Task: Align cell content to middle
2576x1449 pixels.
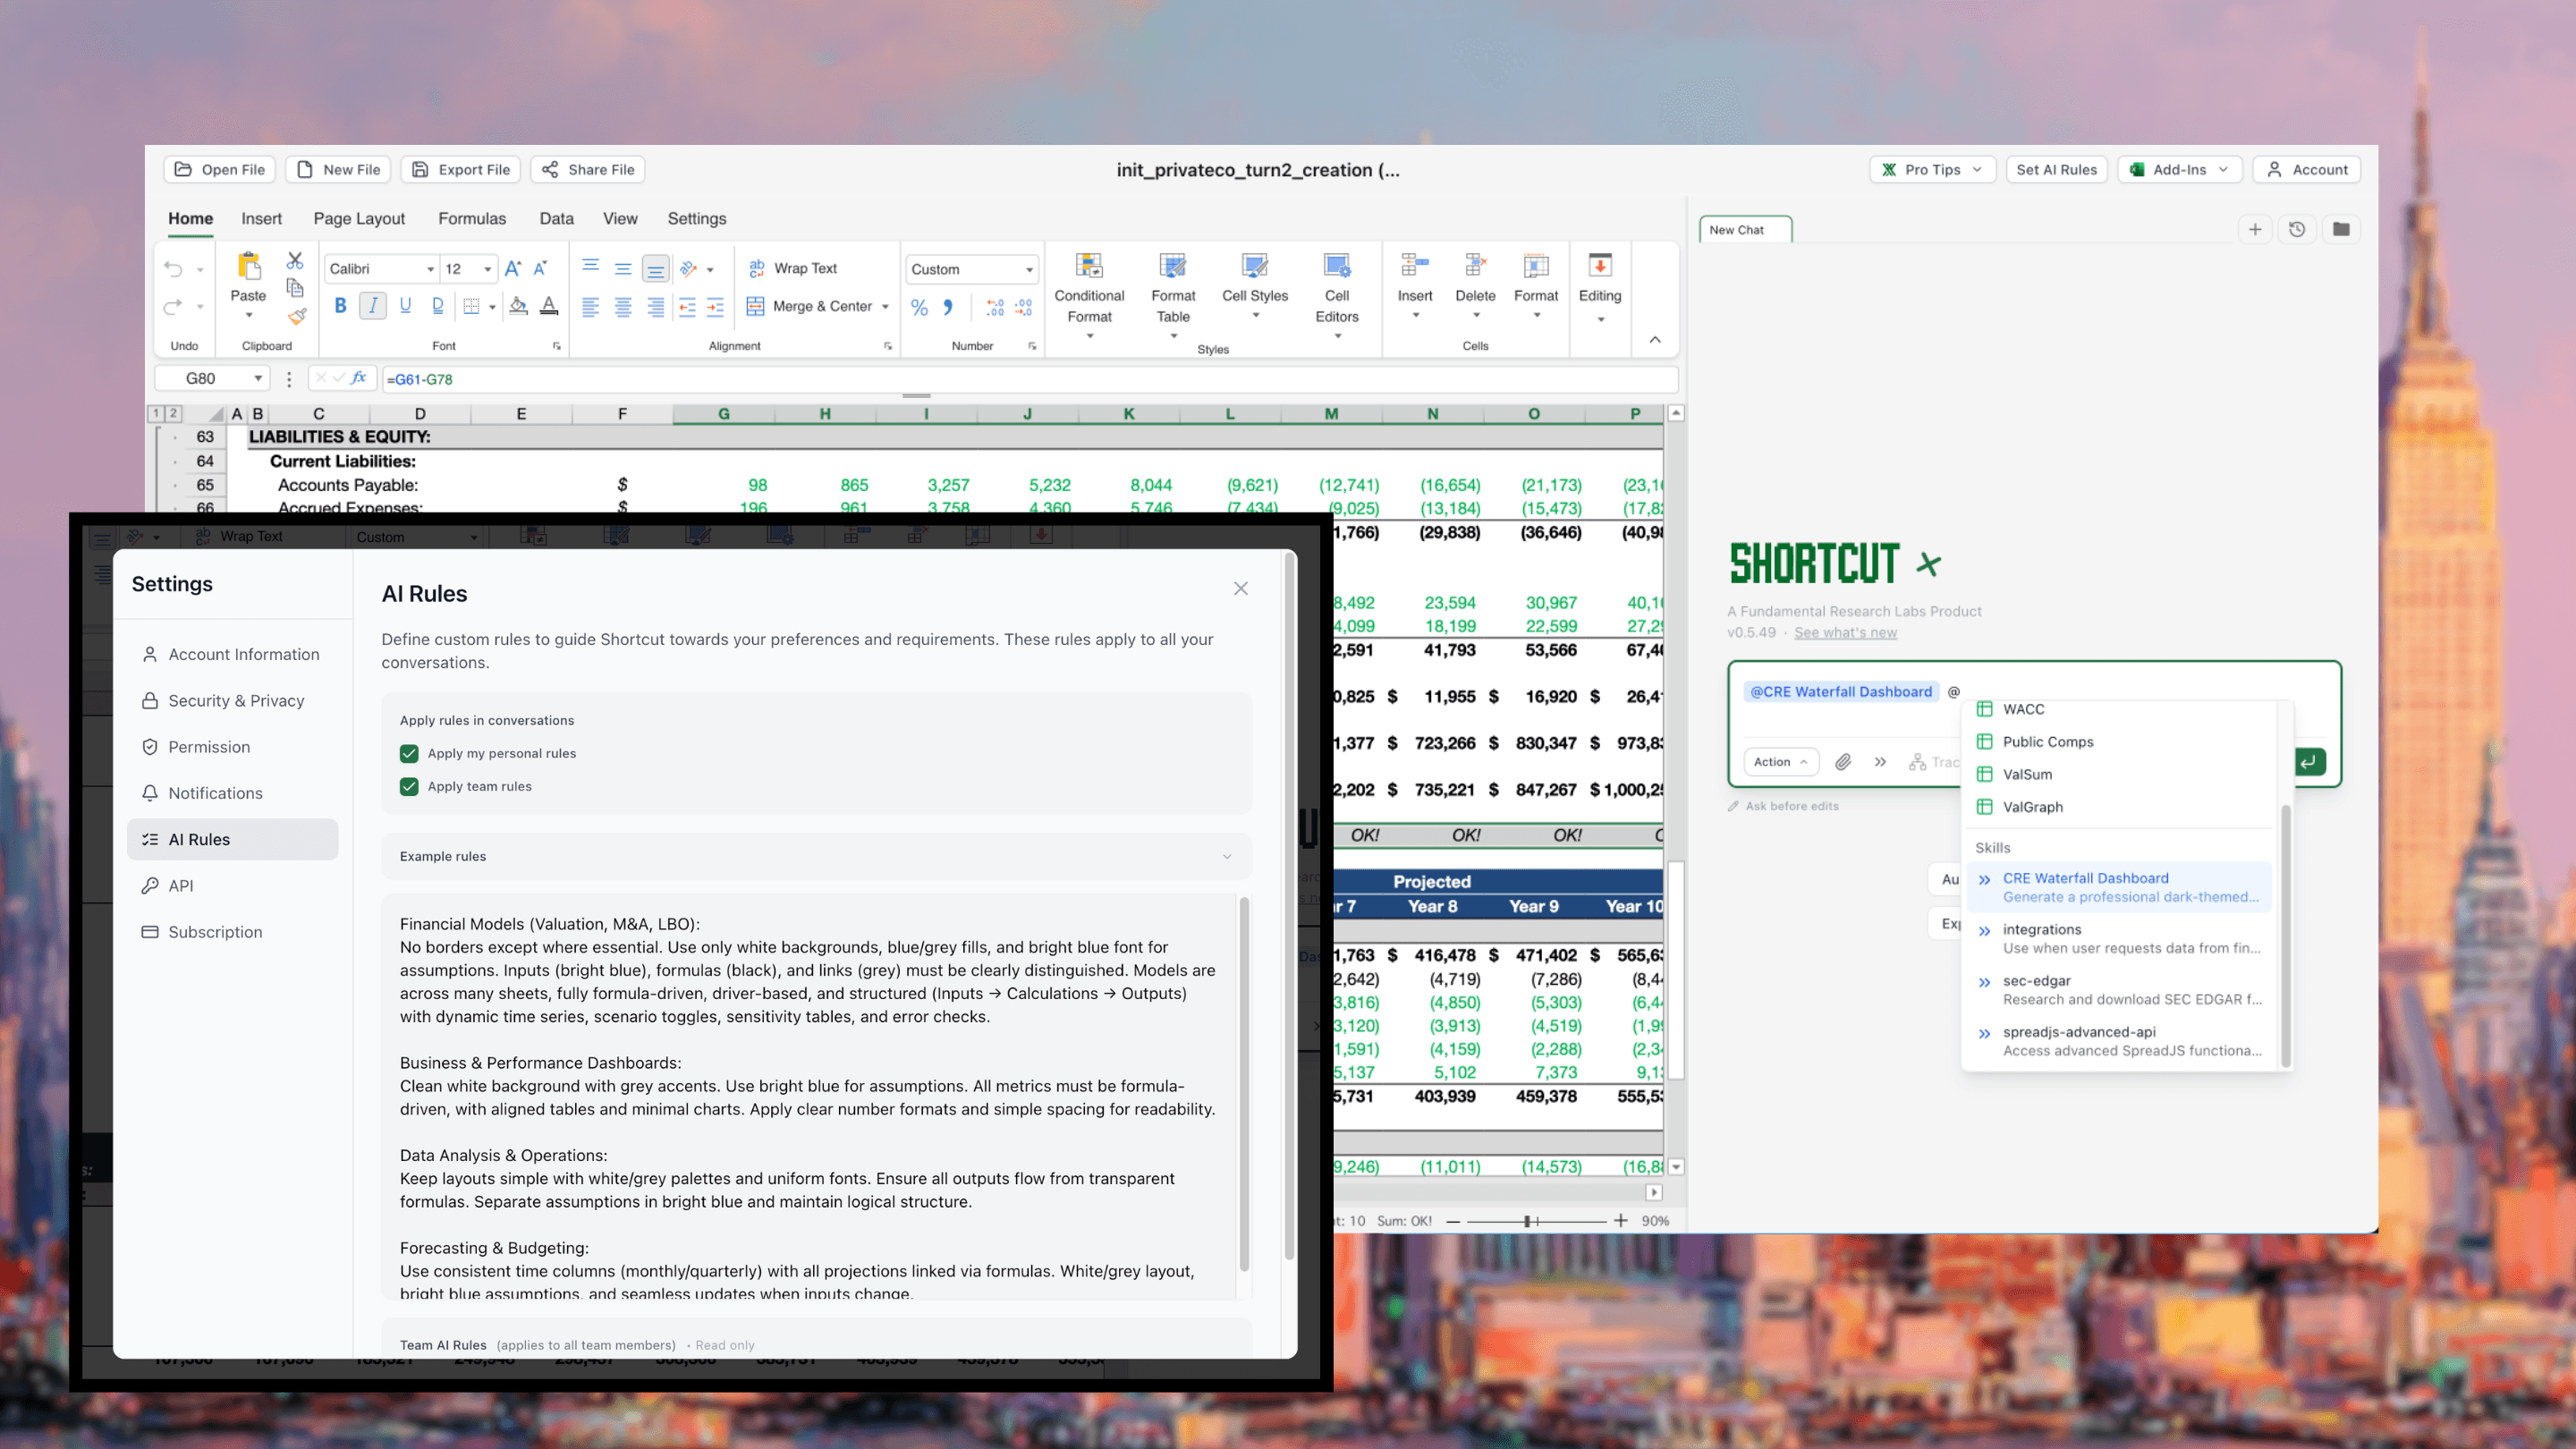Action: [x=623, y=268]
